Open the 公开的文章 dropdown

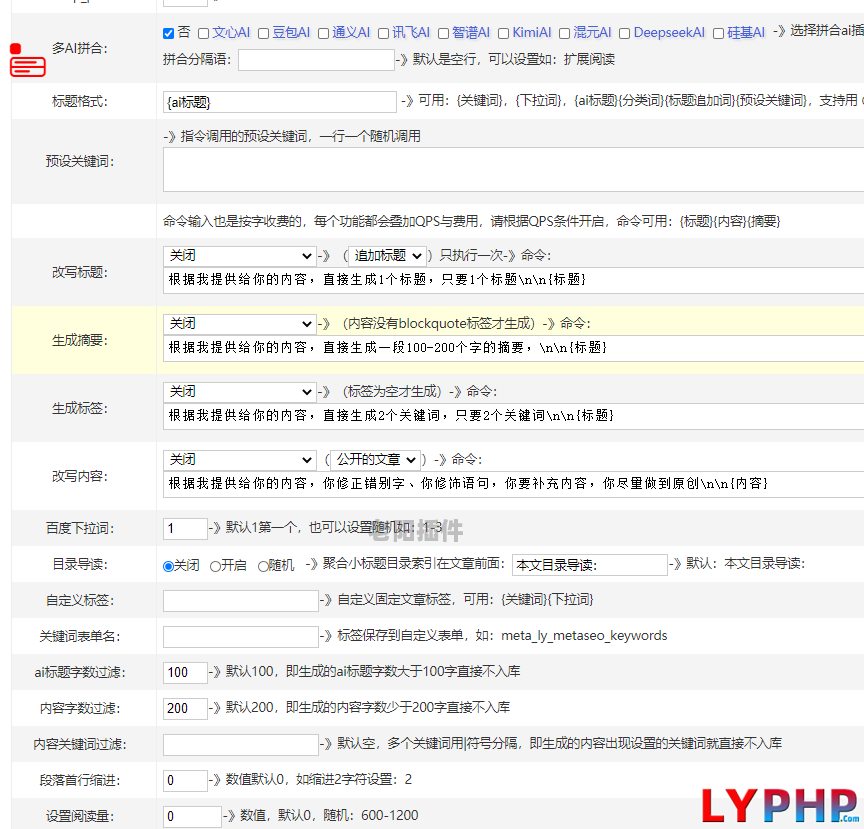click(375, 460)
